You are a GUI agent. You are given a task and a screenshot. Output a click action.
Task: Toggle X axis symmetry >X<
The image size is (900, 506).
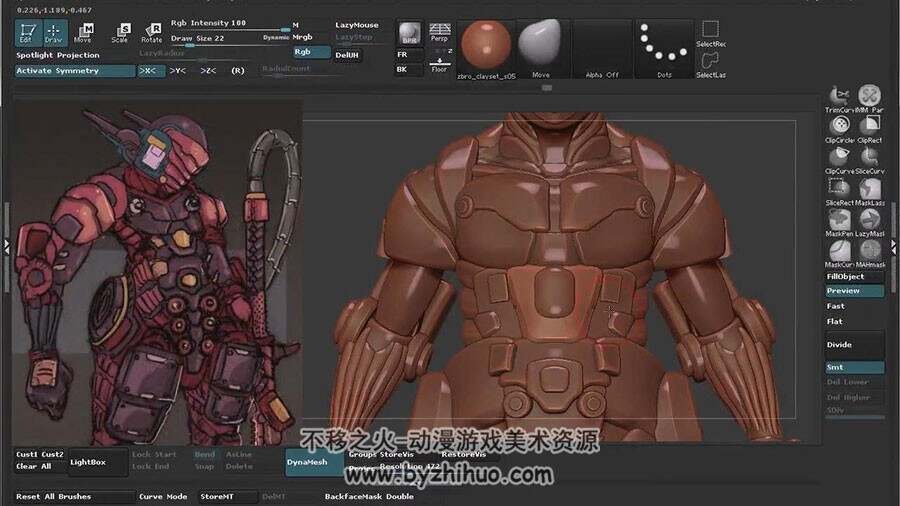pos(151,71)
